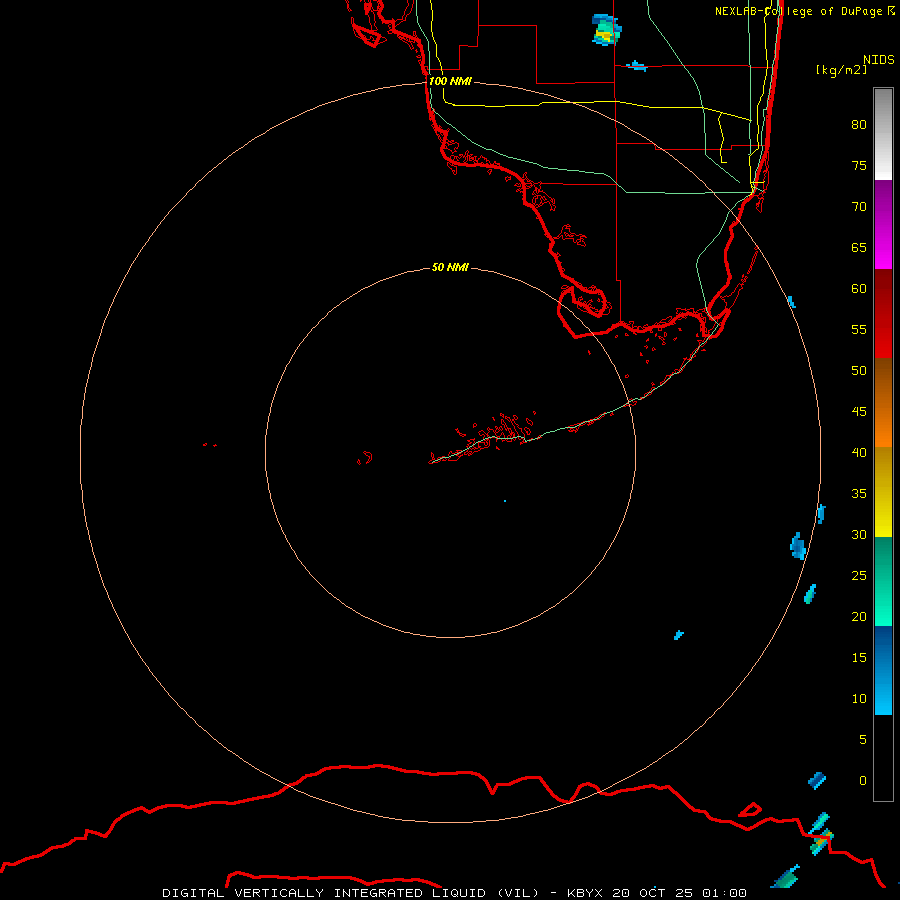Viewport: 900px width, 900px height.
Task: Pick the brown-orange segment of the color bar
Action: (x=883, y=402)
